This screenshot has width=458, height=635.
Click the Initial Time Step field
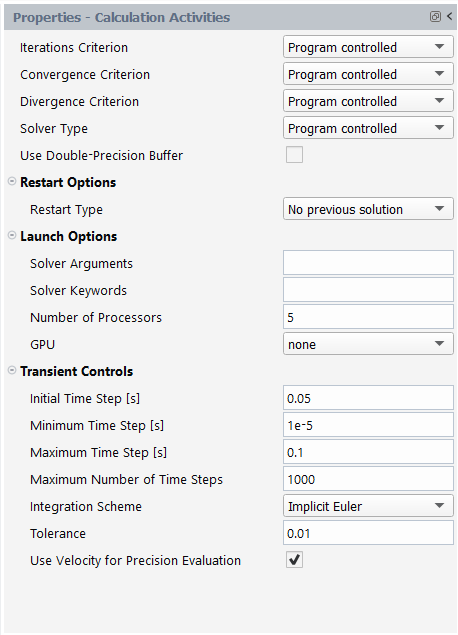368,398
